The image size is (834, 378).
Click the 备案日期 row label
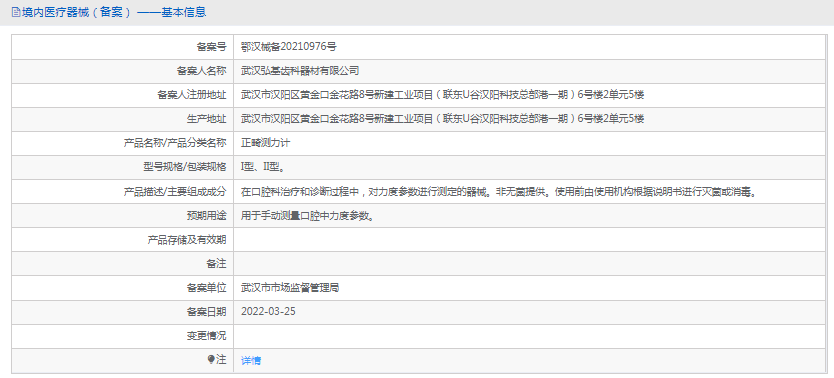[x=206, y=312]
